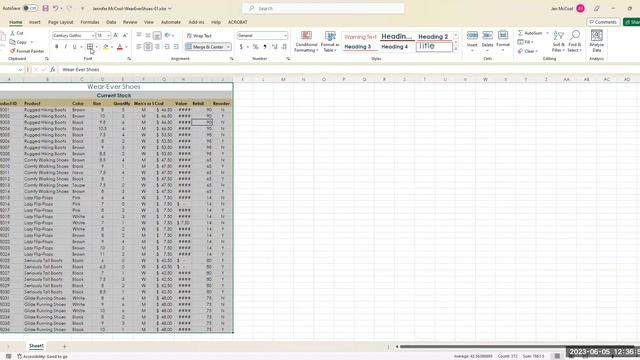Open the Clear dropdown in Editing group

tap(528, 51)
